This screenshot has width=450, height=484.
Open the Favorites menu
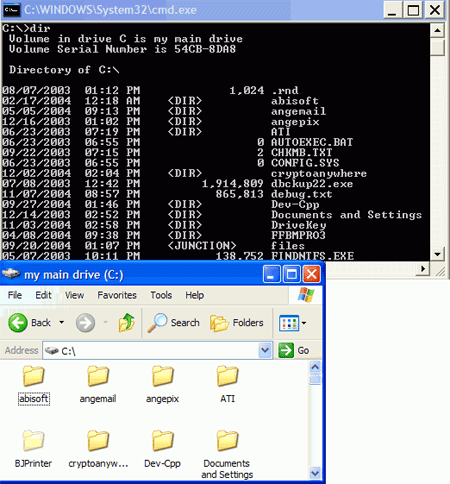117,295
